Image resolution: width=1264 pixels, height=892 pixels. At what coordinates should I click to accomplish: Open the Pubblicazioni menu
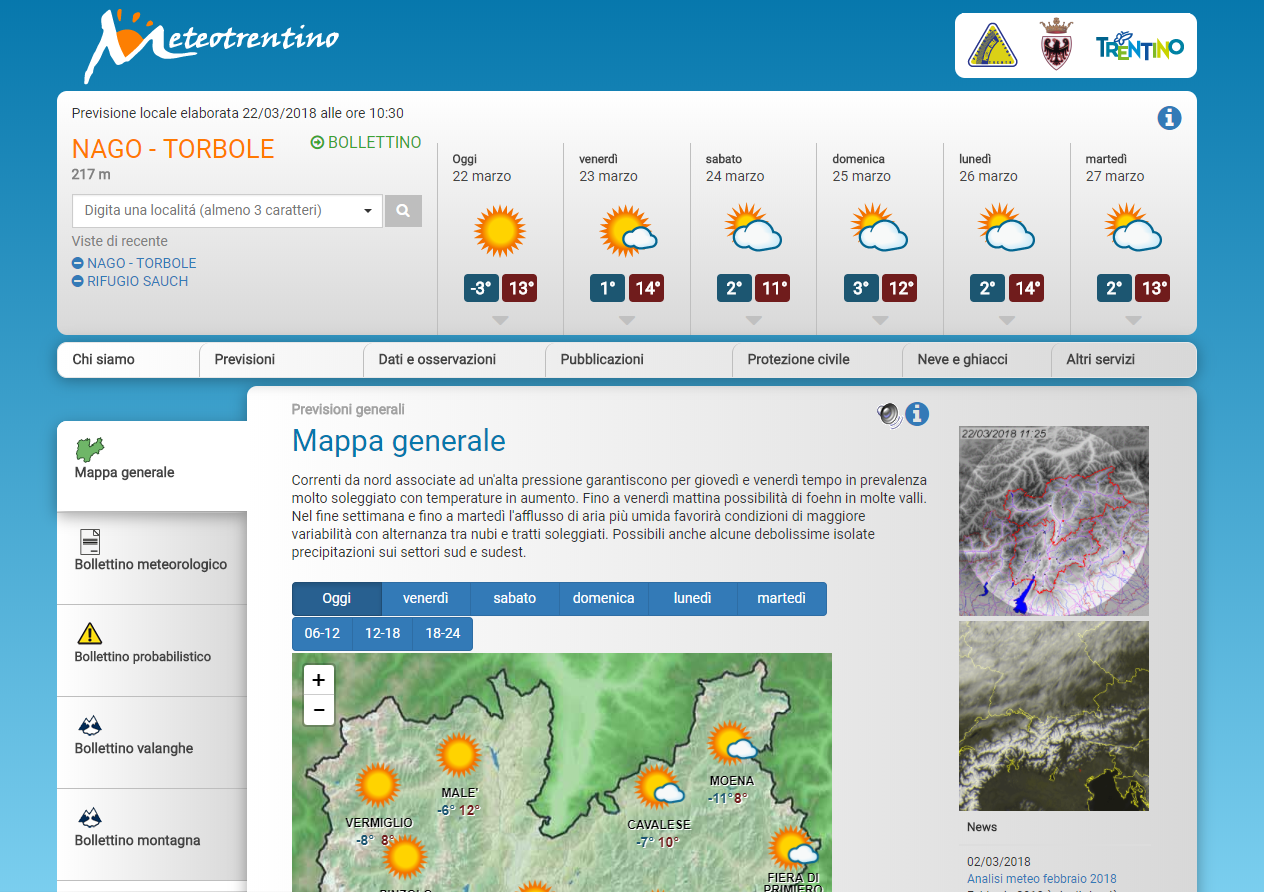639,360
